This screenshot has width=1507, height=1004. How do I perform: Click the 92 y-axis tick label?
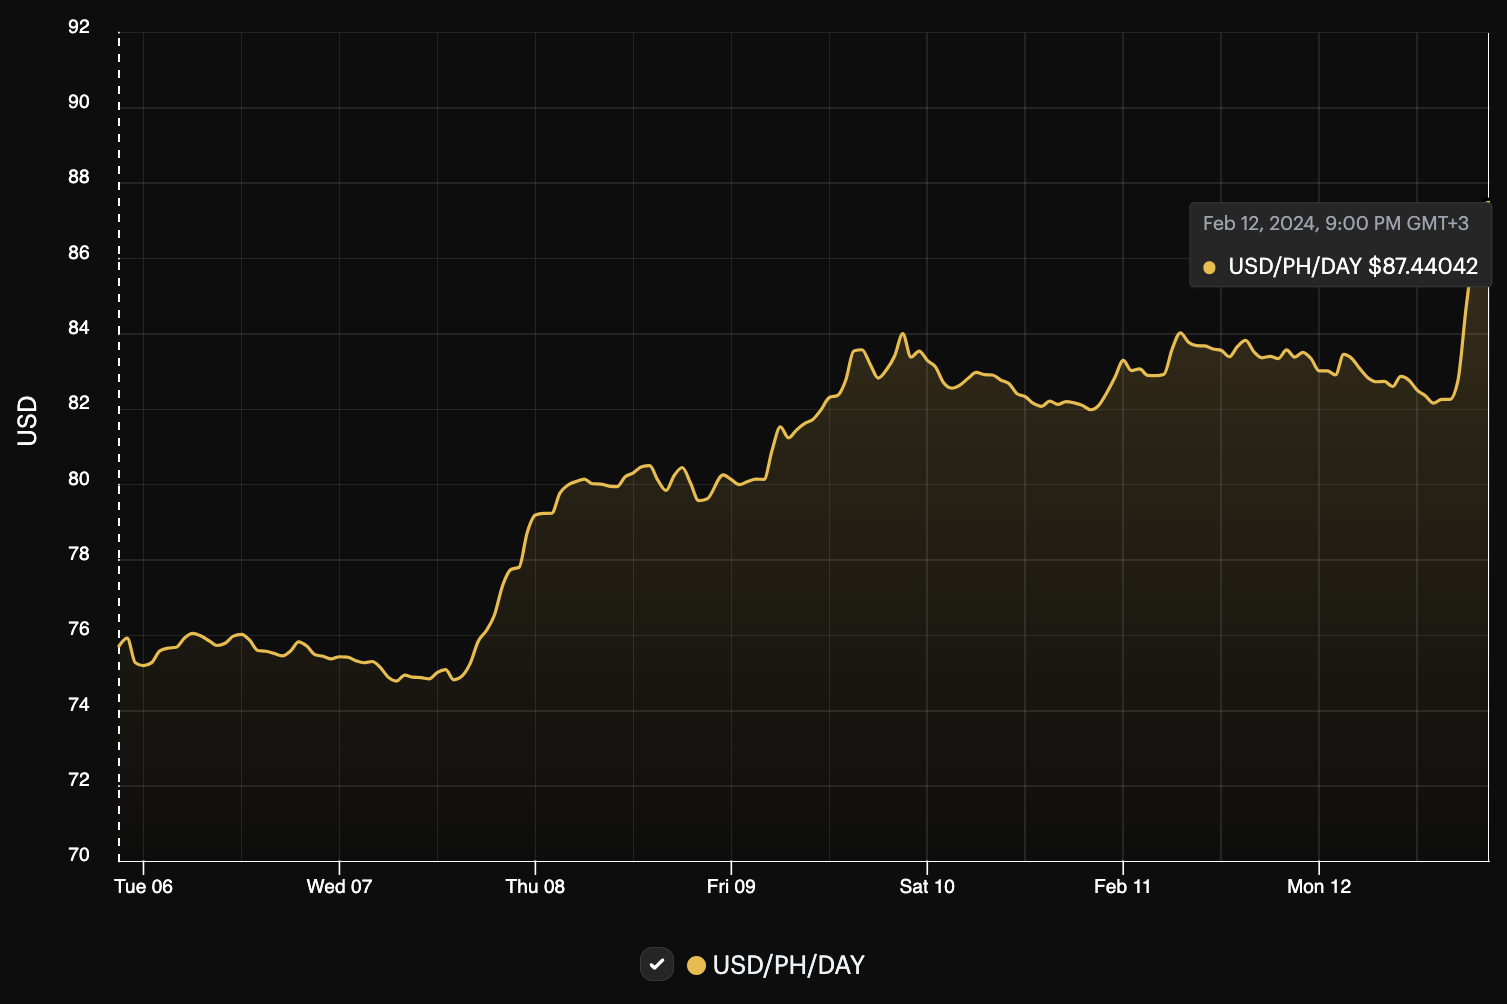point(79,27)
